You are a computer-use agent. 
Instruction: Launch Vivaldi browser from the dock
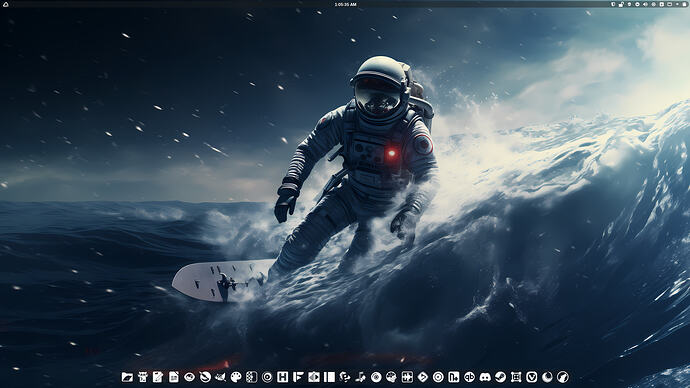tap(532, 377)
